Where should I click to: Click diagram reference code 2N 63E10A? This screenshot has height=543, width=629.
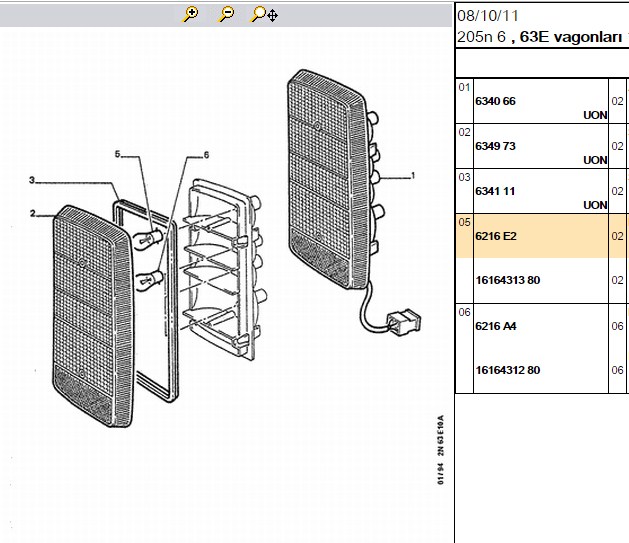pos(441,435)
